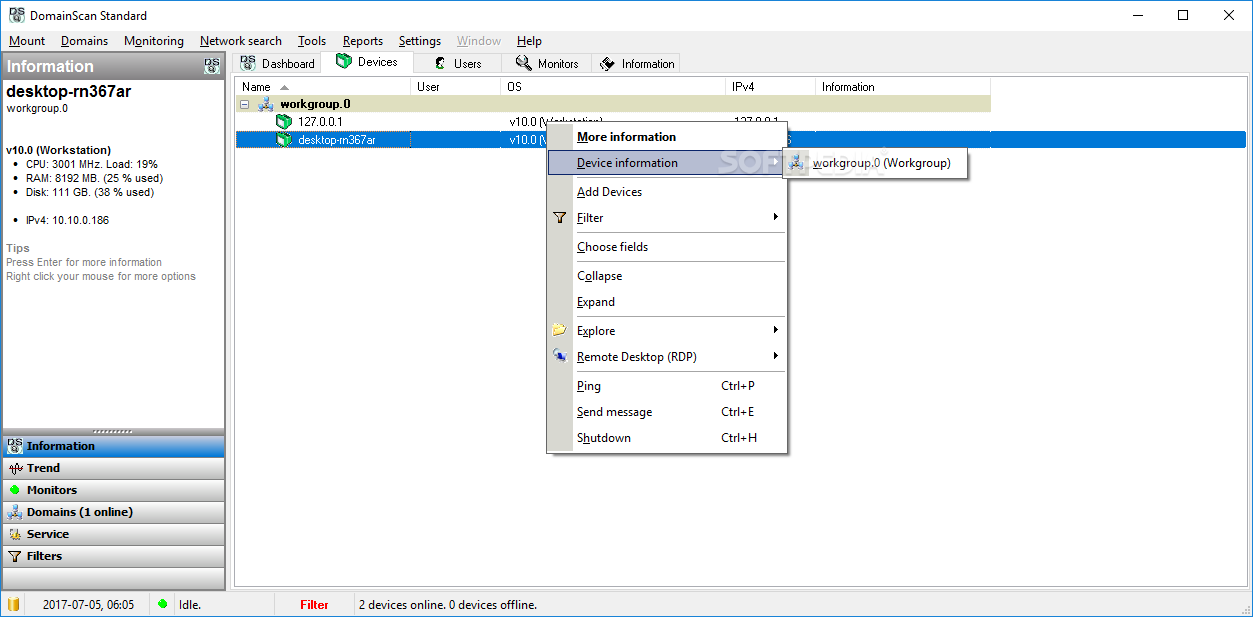Screen dimensions: 1253x617
Task: Collapse the workgroup.0 tree node
Action: (x=245, y=104)
